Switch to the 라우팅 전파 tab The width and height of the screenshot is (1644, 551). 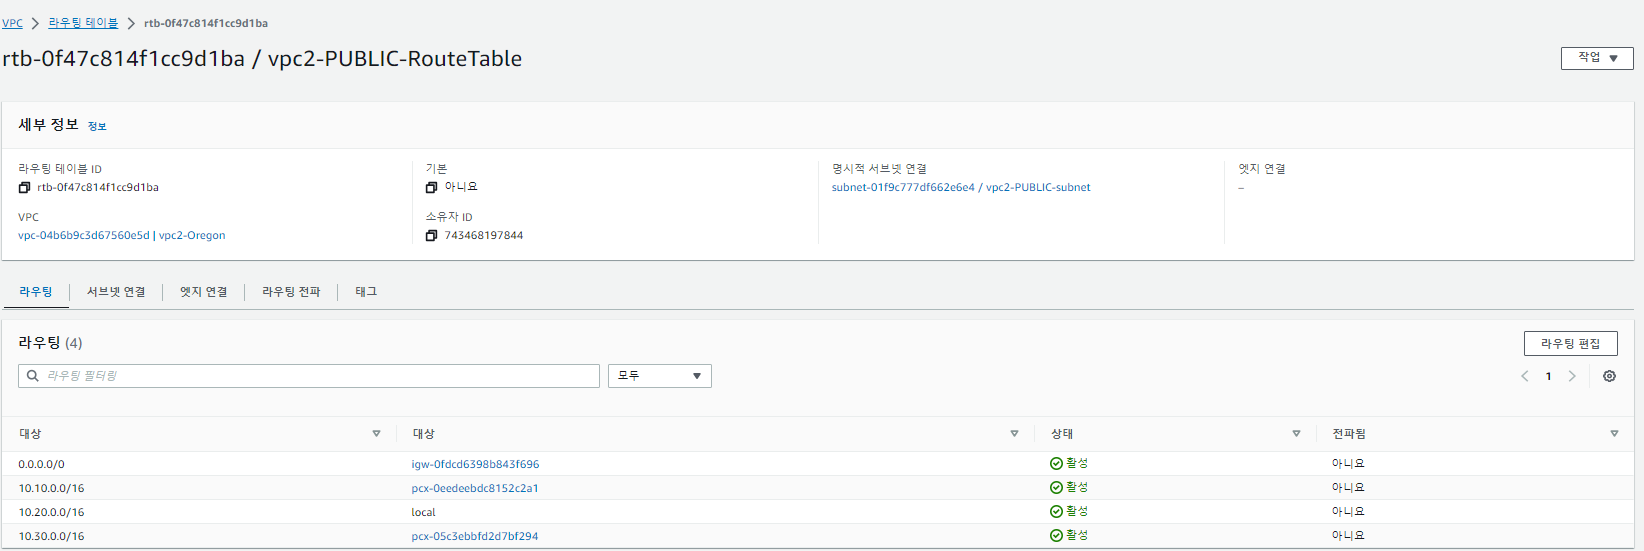point(291,292)
